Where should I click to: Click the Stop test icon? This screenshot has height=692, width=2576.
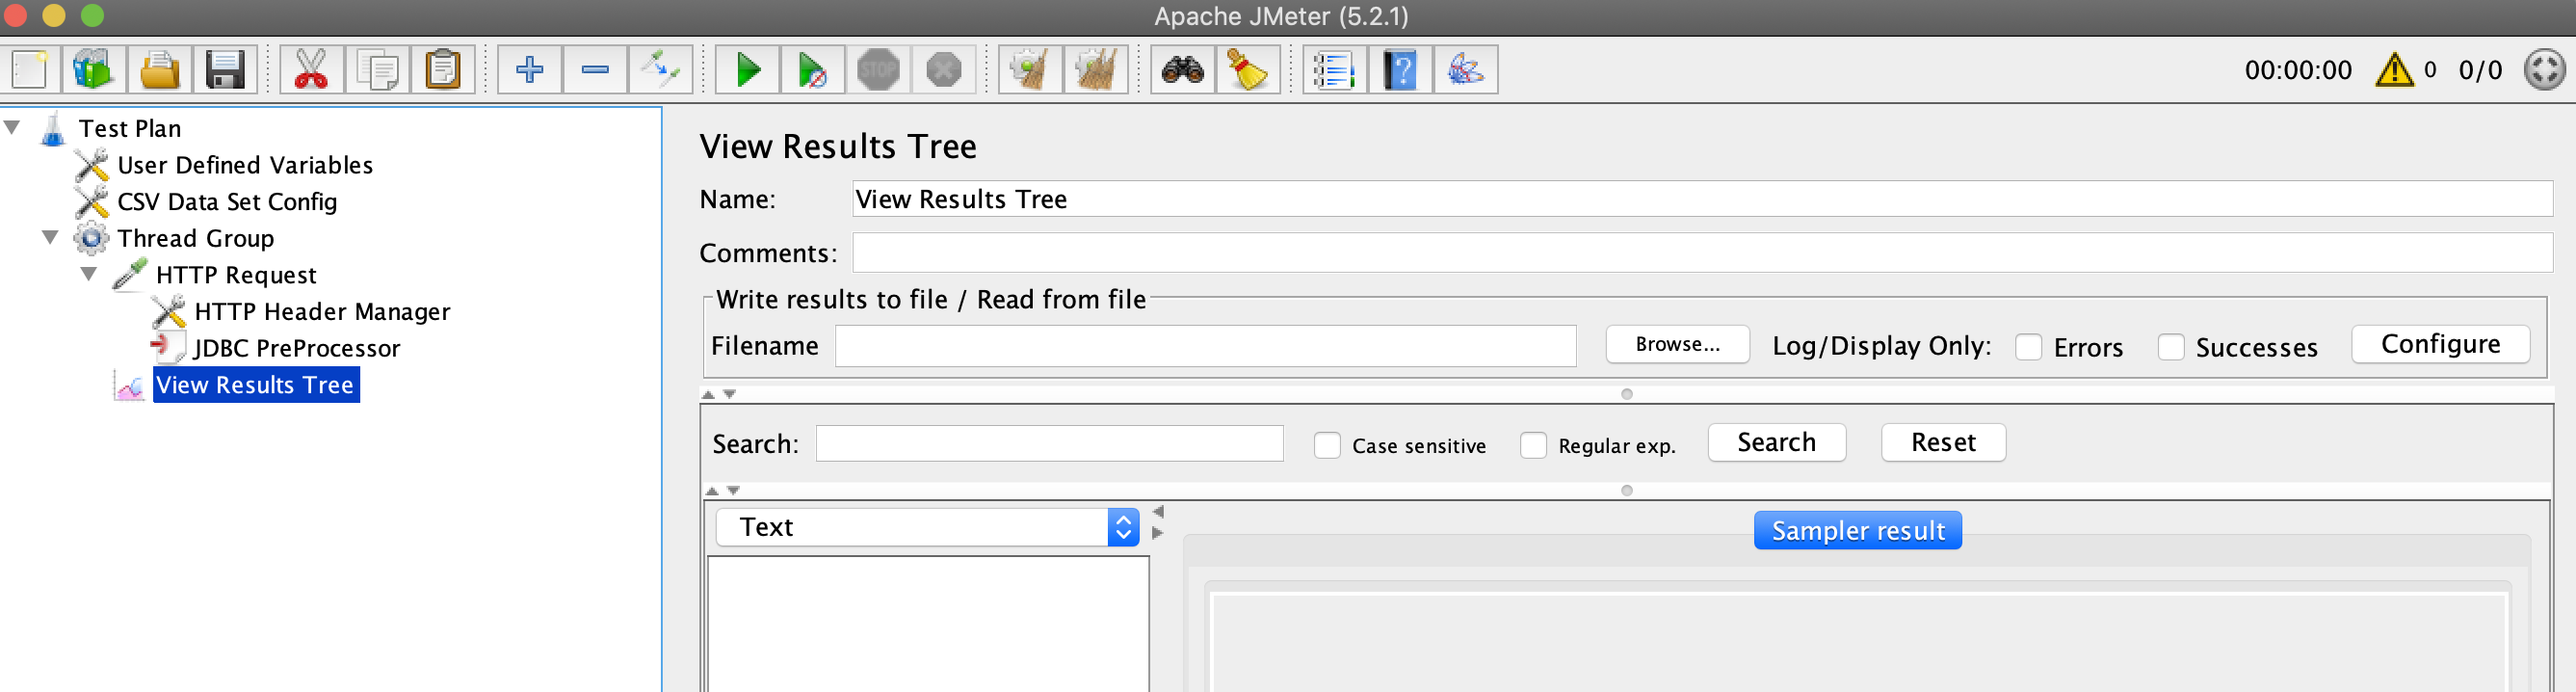pyautogui.click(x=878, y=70)
